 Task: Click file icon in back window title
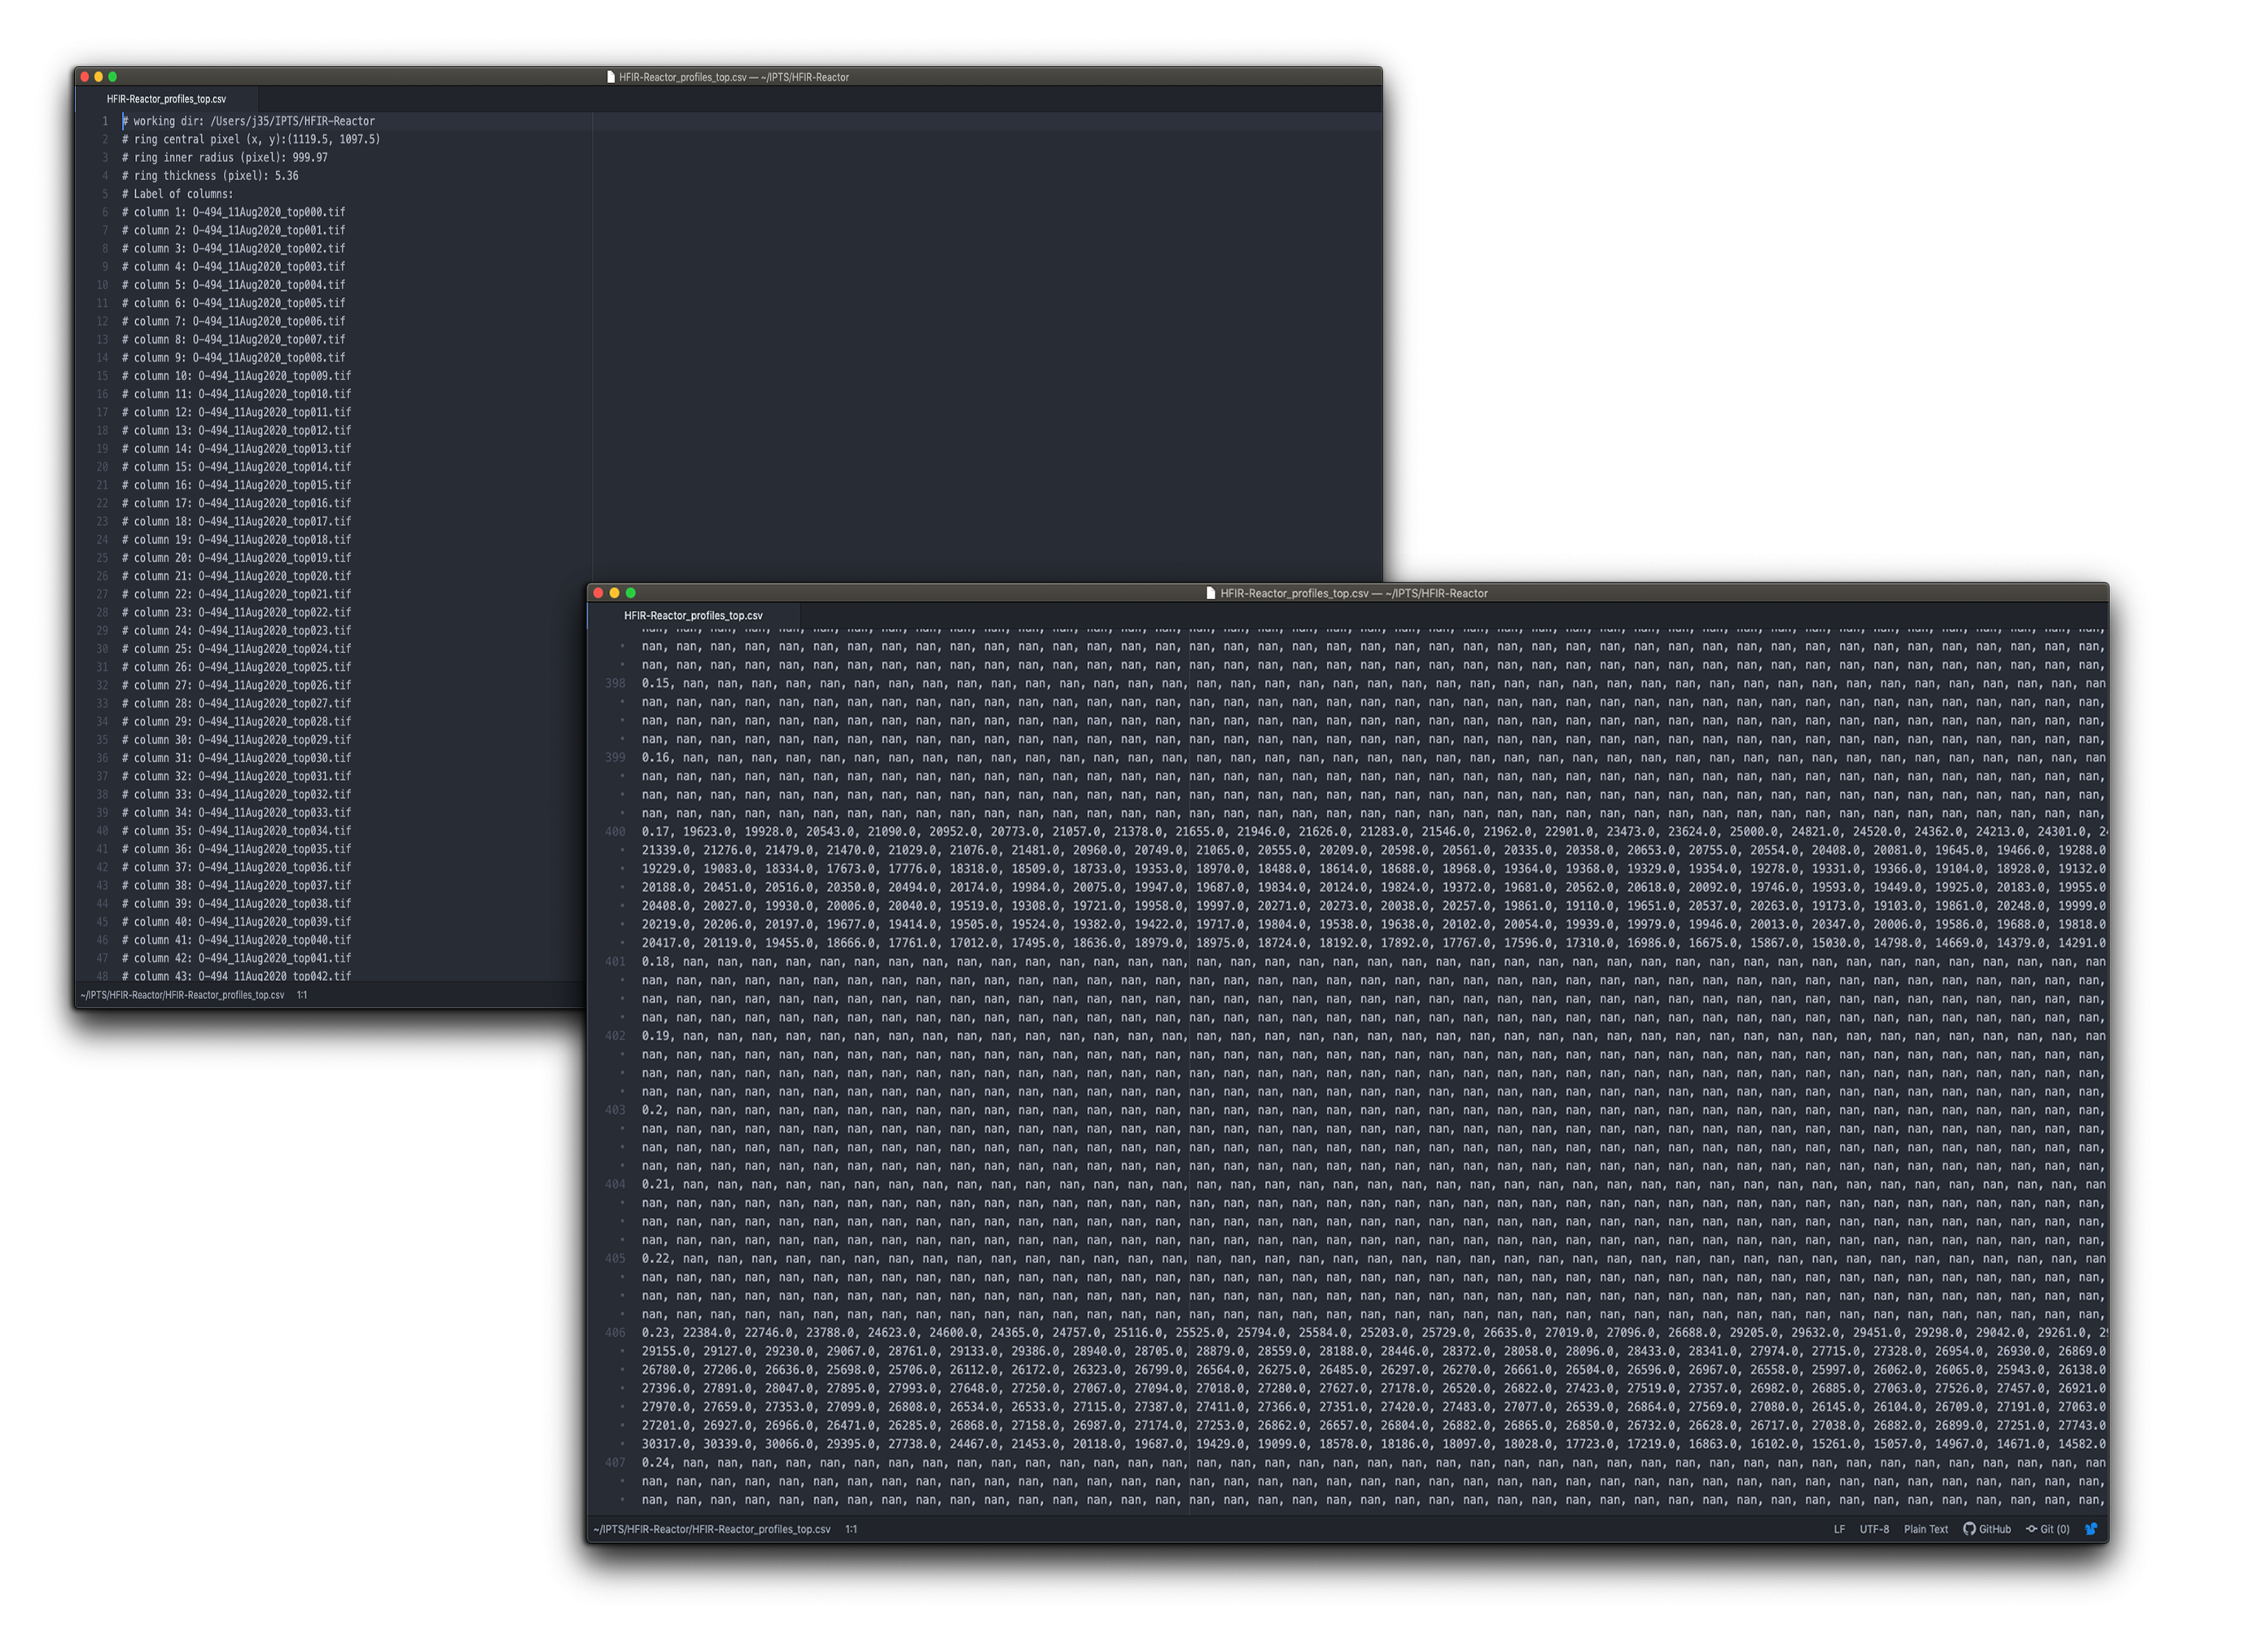[x=610, y=77]
